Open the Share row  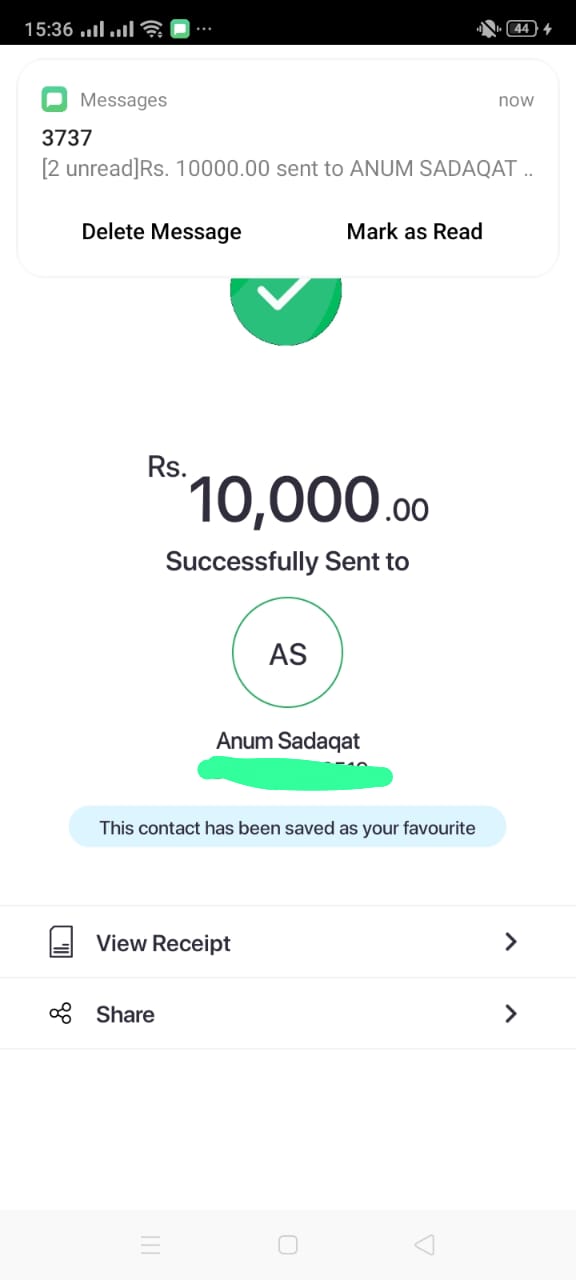coord(288,1014)
